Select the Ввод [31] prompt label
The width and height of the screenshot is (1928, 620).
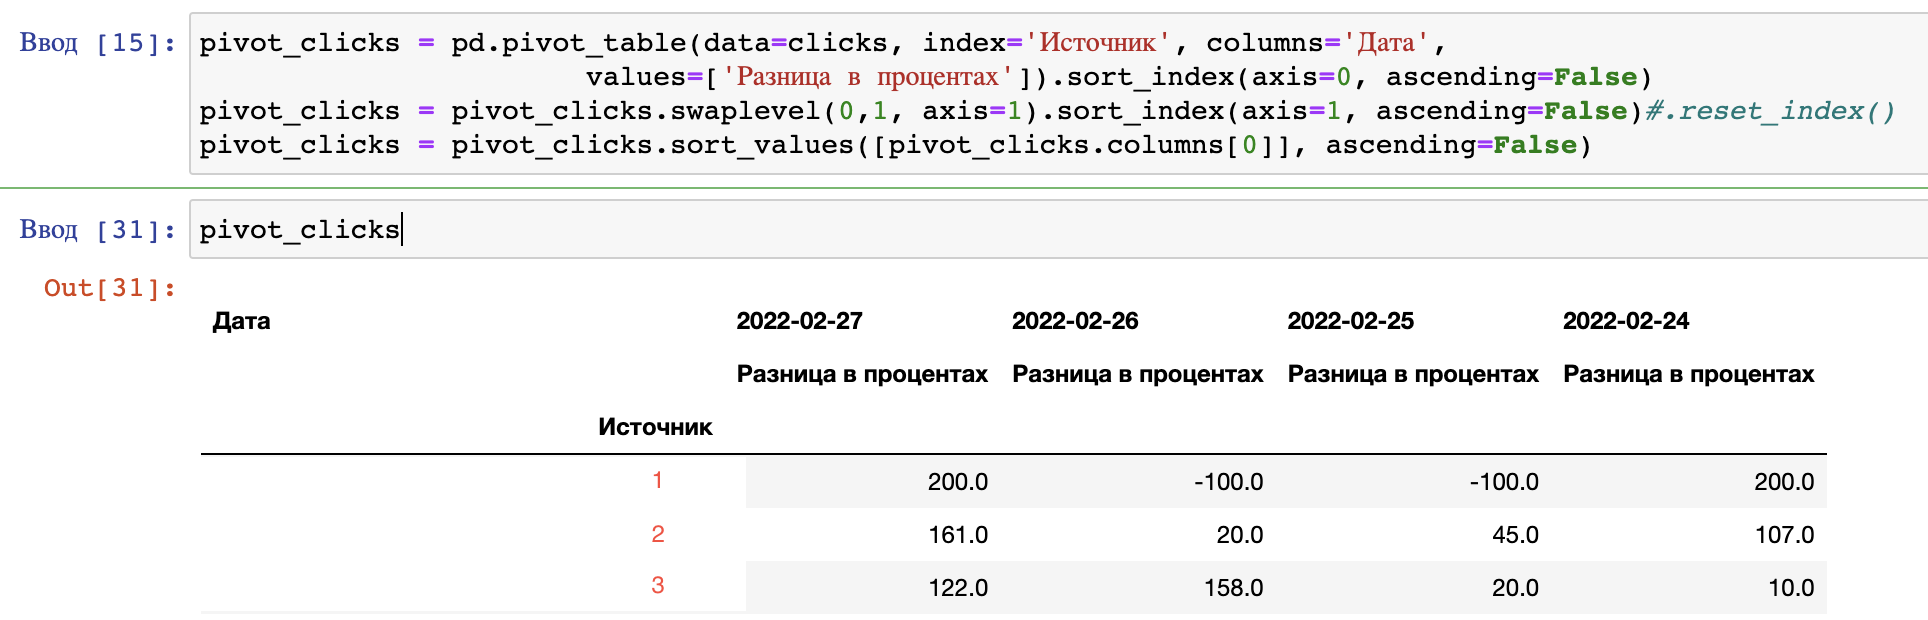point(98,230)
